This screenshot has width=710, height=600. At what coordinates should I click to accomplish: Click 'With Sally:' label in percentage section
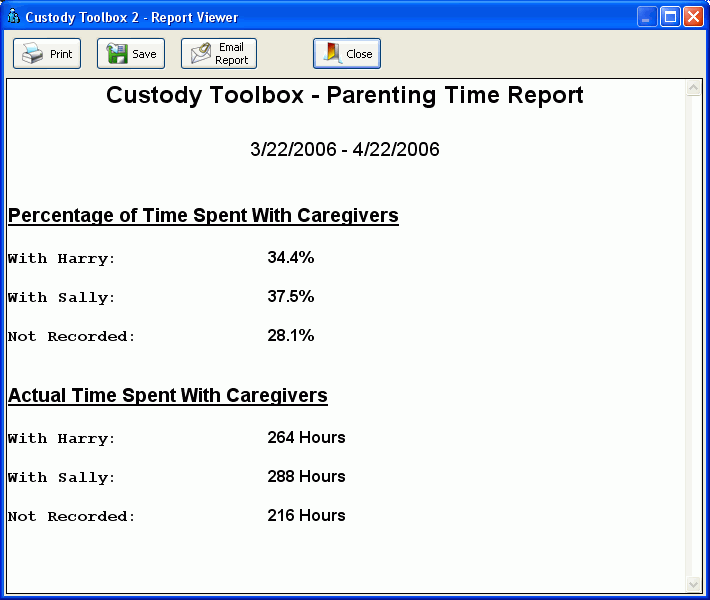62,298
